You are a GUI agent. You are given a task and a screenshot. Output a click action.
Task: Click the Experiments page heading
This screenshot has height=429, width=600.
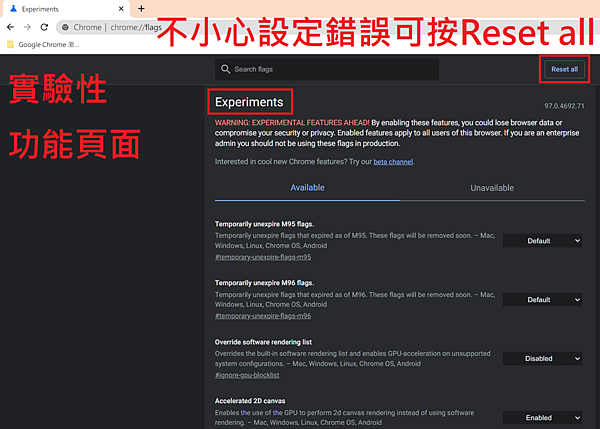point(249,102)
